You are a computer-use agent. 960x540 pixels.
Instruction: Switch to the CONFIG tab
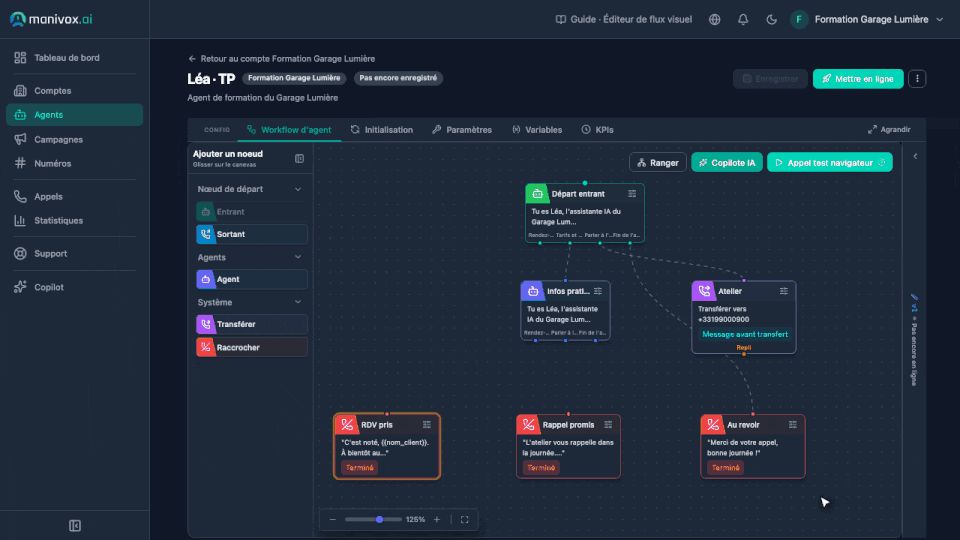(217, 130)
